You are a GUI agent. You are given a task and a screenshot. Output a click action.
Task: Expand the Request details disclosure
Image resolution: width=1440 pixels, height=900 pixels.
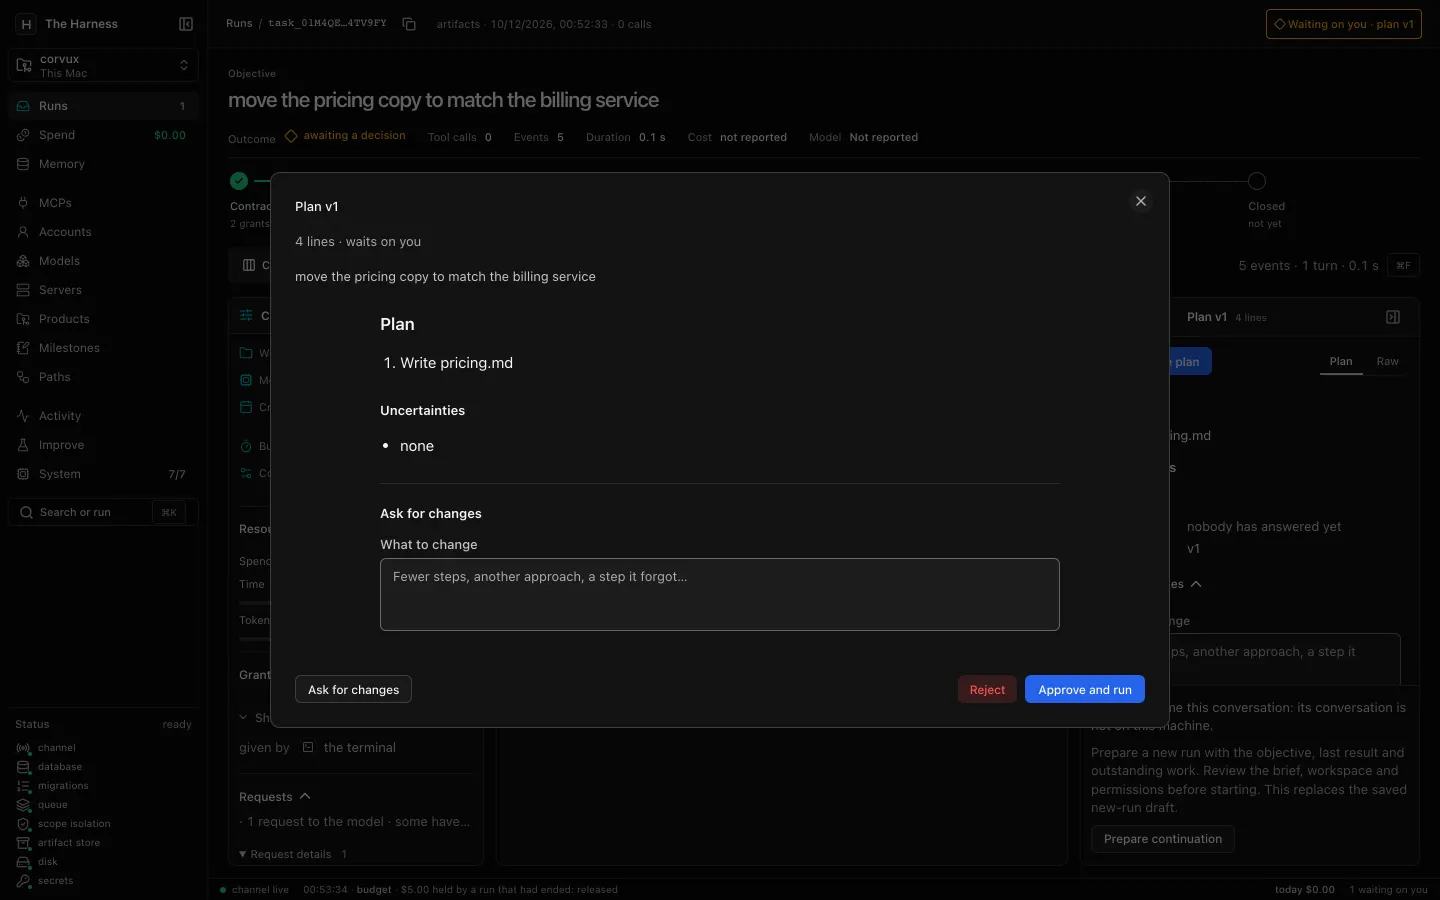coord(293,854)
